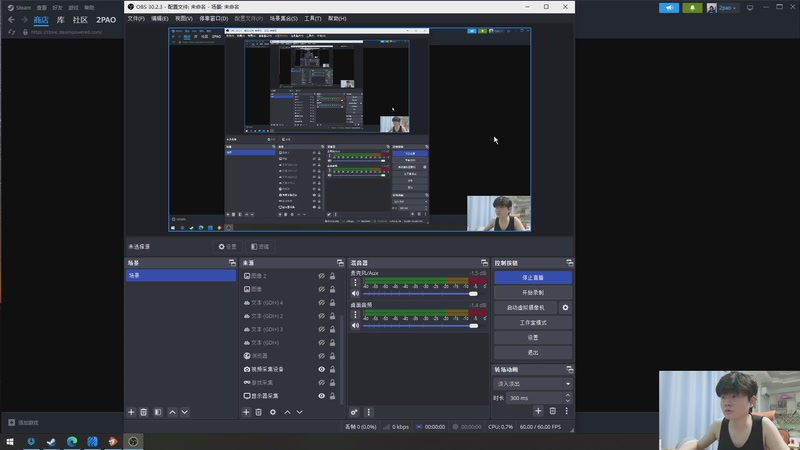Screen dimensions: 800x450
Task: Open OBS 文件(F) menu
Action: 136,18
